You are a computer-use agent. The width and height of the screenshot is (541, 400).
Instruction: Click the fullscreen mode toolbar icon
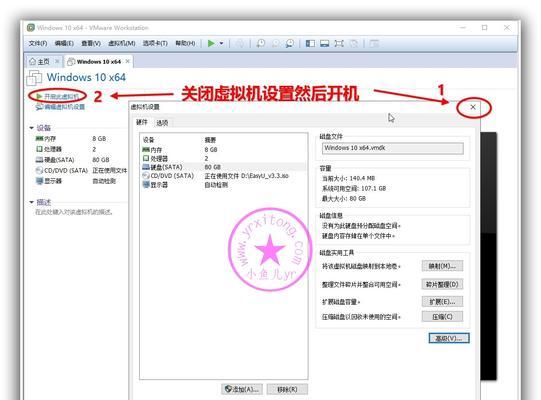[339, 43]
